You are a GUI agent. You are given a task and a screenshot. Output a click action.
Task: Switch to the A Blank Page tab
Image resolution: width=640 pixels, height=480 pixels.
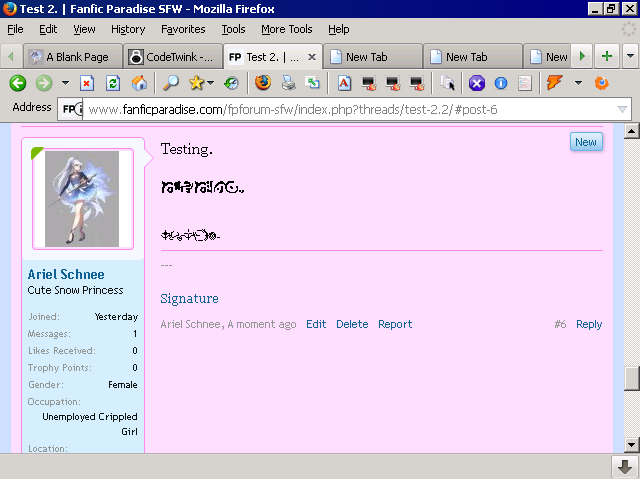click(x=73, y=57)
